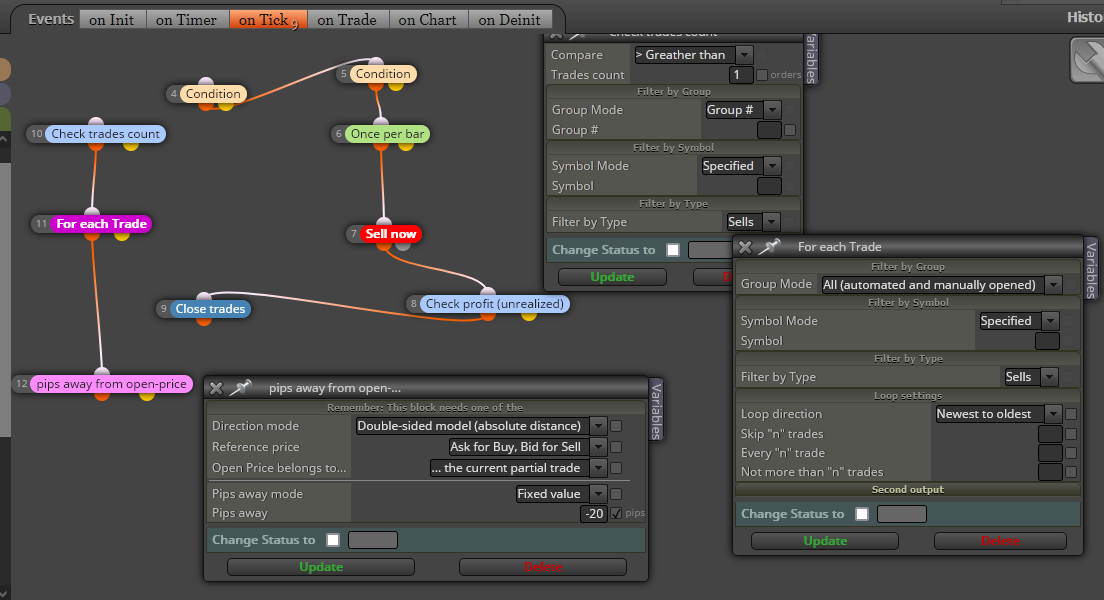1104x600 pixels.
Task: Toggle Change Status checkbox in pips away panel
Action: click(333, 540)
